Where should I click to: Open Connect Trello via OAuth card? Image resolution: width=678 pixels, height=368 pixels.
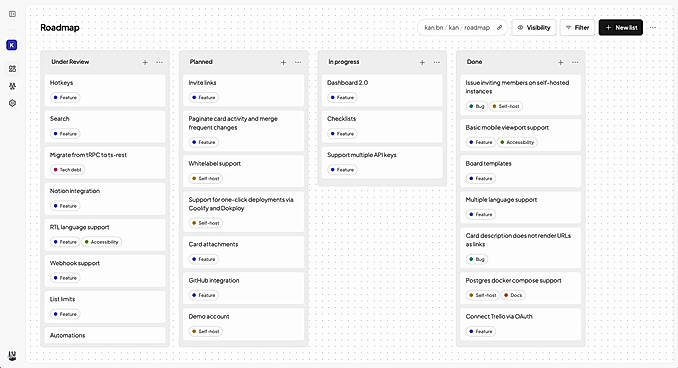tap(521, 324)
